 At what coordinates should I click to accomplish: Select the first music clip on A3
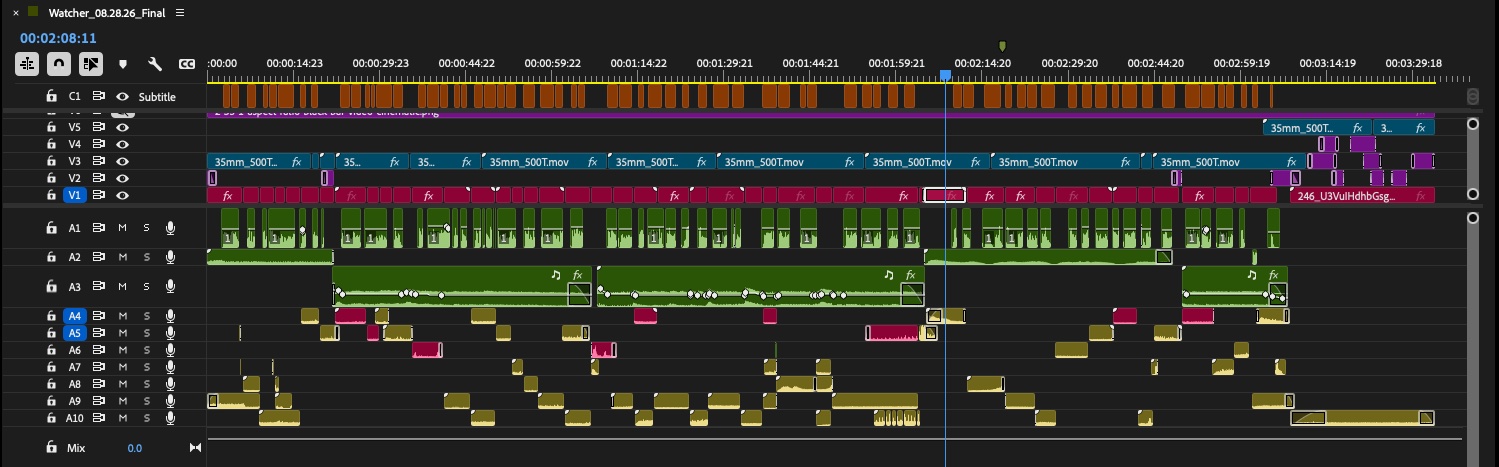[x=462, y=286]
